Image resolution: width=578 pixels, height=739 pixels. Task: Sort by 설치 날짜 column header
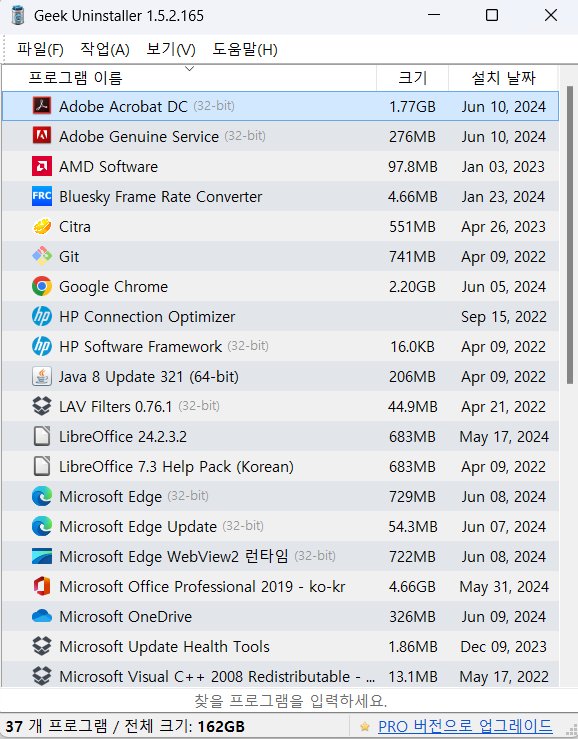[x=503, y=78]
